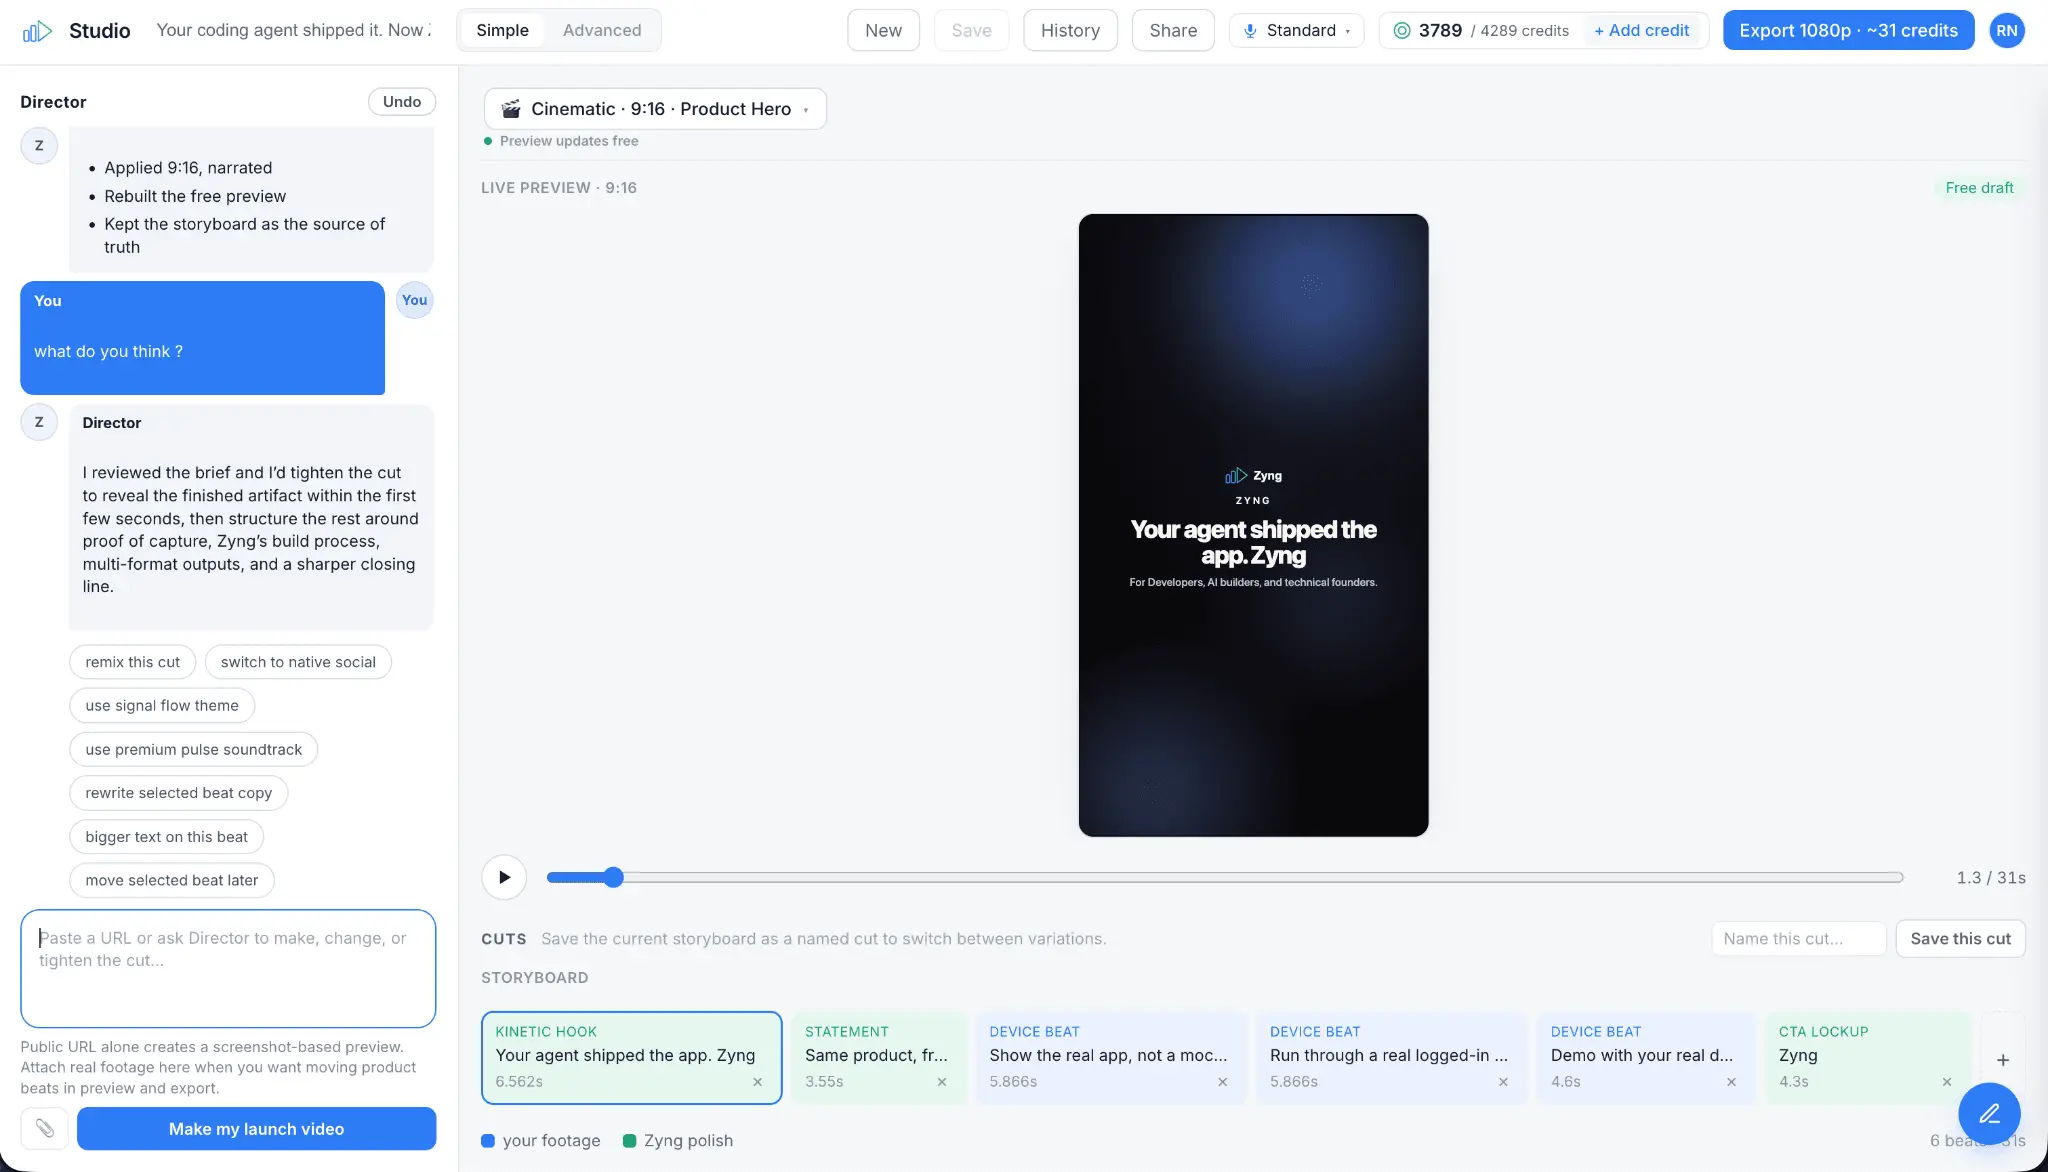
Task: Select the 'Show the real app' device beat
Action: (1111, 1057)
